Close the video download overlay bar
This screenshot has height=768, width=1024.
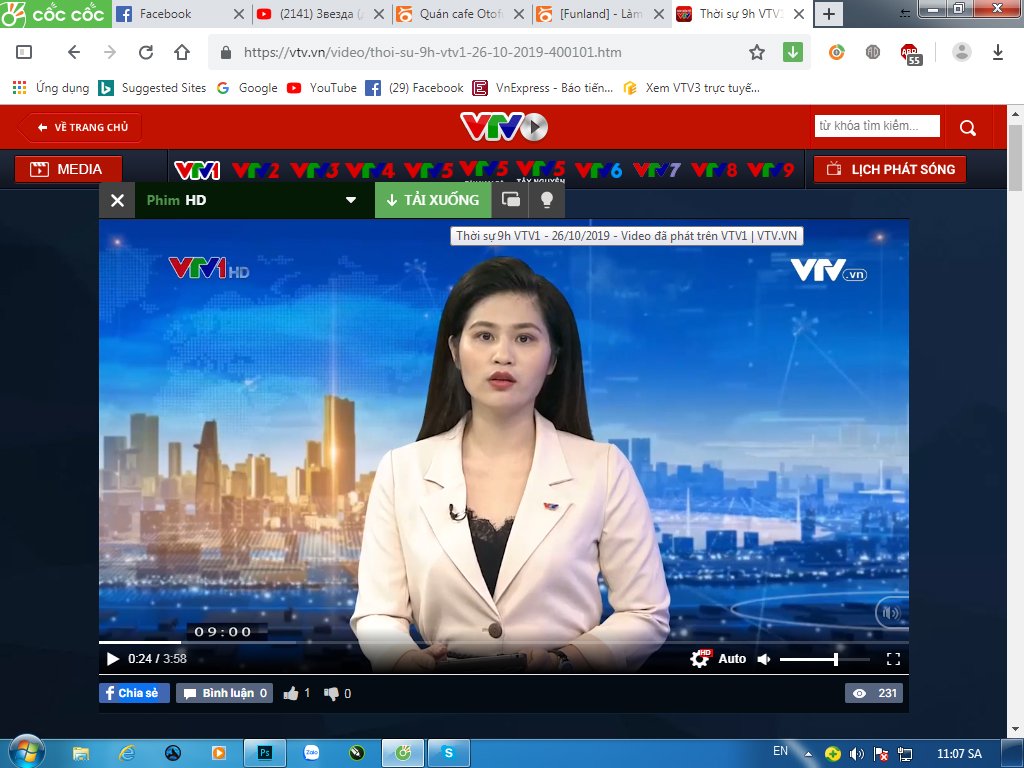tap(117, 200)
